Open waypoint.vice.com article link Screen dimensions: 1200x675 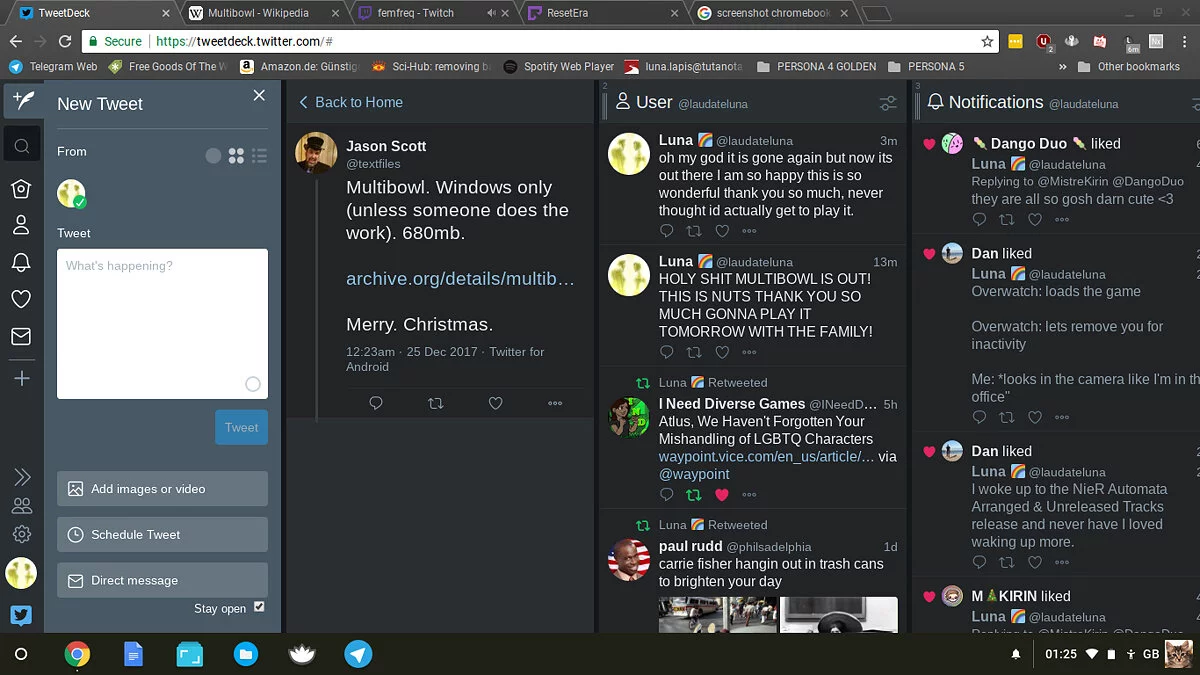click(x=767, y=456)
